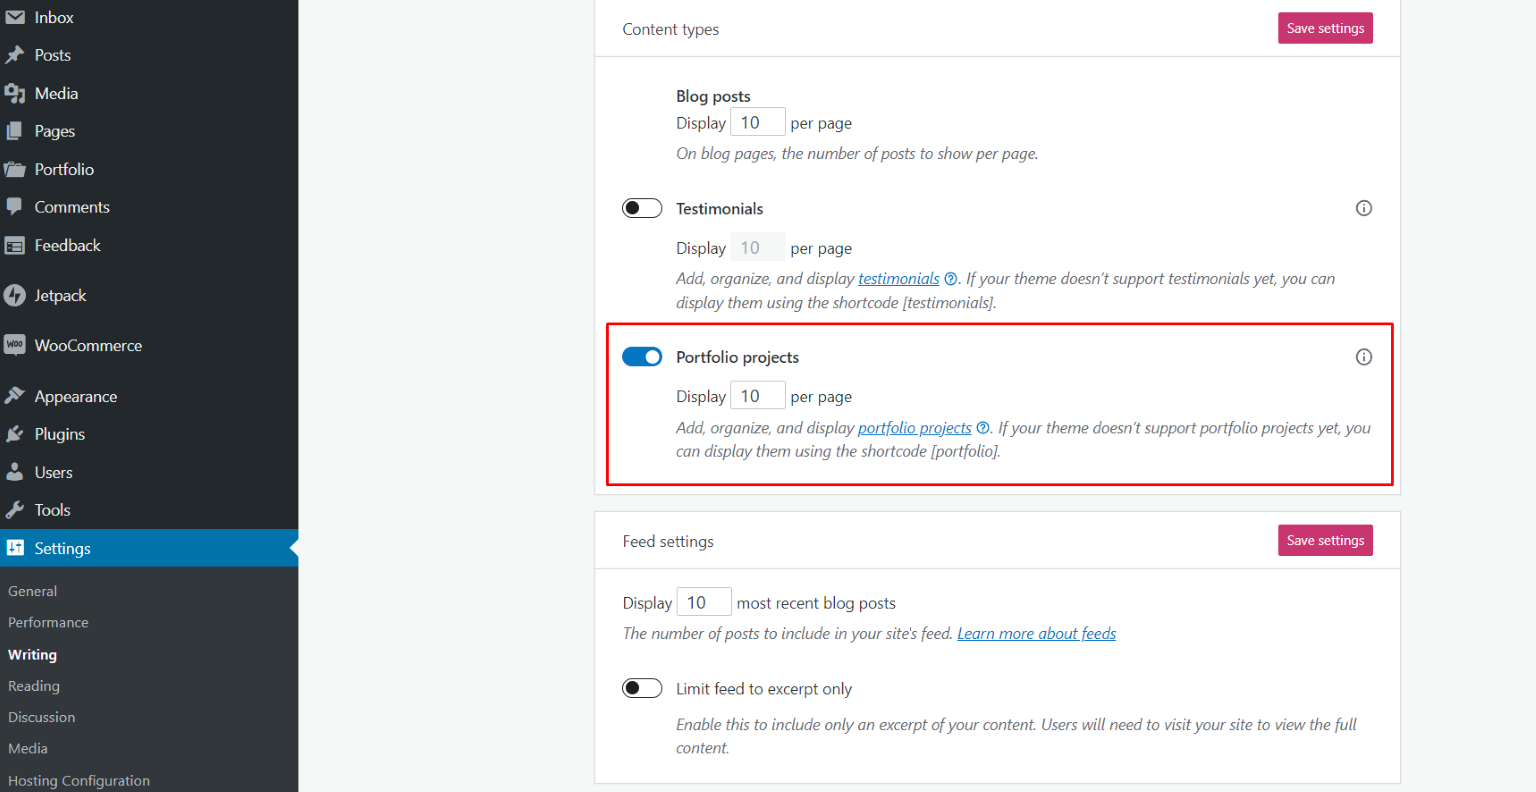Save settings in Feed settings section

coord(1325,540)
